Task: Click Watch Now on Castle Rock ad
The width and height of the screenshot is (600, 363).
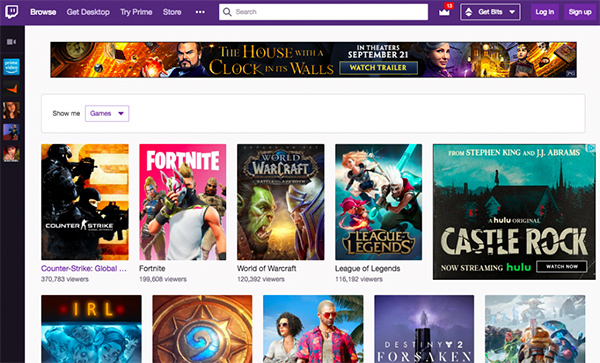Action: pos(562,267)
